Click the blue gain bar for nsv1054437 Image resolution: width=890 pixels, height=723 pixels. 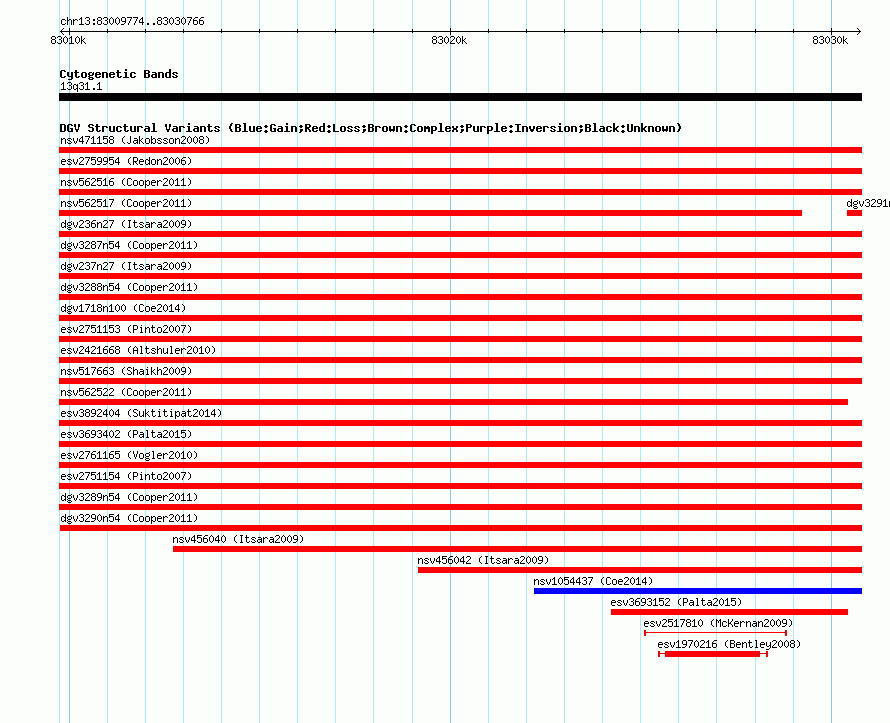pyautogui.click(x=698, y=591)
